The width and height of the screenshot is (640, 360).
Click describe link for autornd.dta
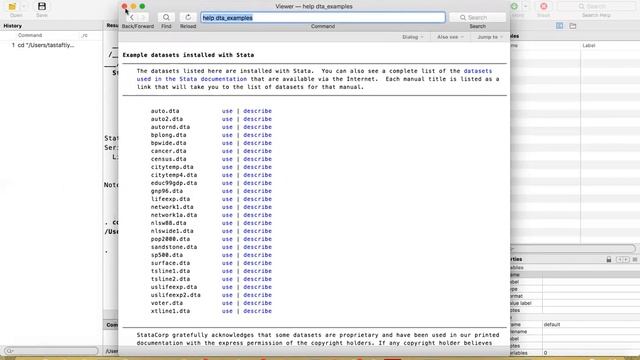click(x=258, y=127)
